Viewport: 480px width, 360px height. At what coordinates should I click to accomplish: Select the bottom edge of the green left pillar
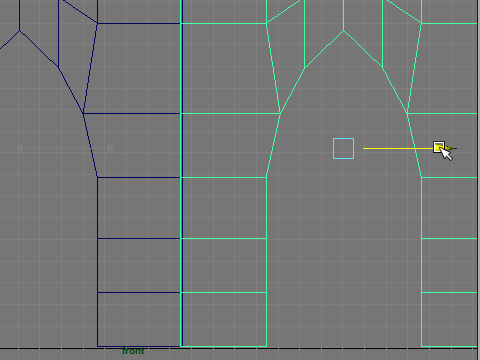[224, 346]
